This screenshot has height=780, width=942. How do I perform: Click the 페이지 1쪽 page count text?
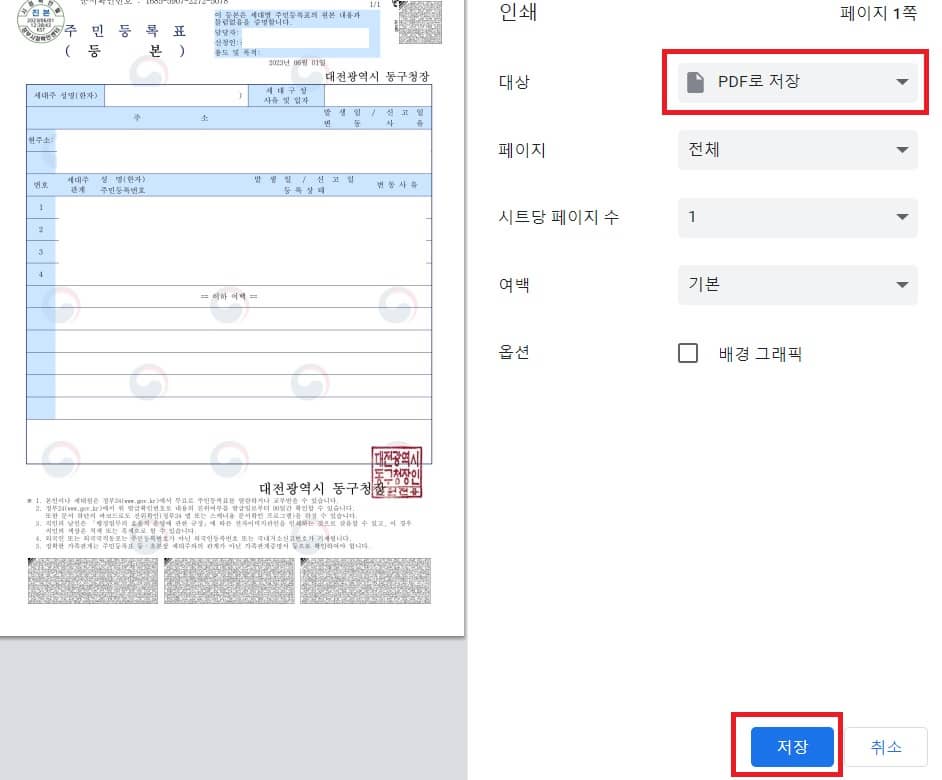[878, 13]
